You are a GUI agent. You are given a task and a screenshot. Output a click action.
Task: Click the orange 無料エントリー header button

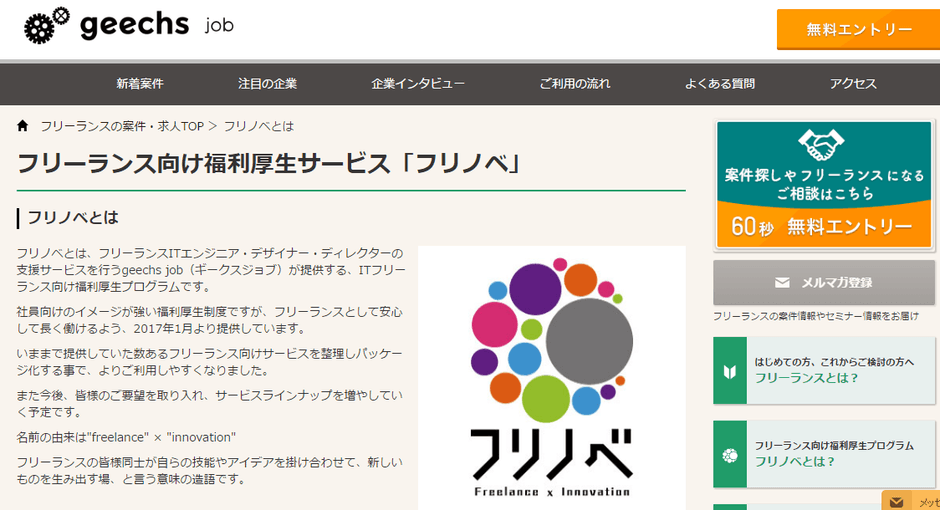pos(858,29)
